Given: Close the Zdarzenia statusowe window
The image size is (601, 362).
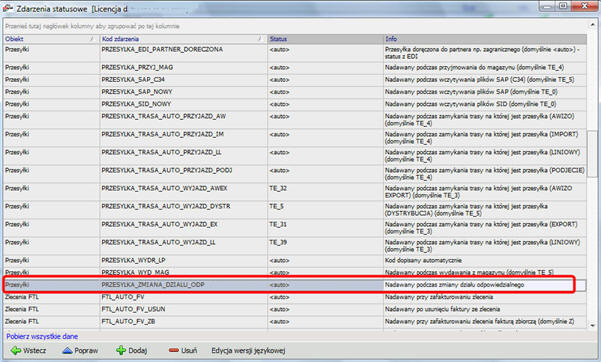Looking at the screenshot, I should click(585, 6).
